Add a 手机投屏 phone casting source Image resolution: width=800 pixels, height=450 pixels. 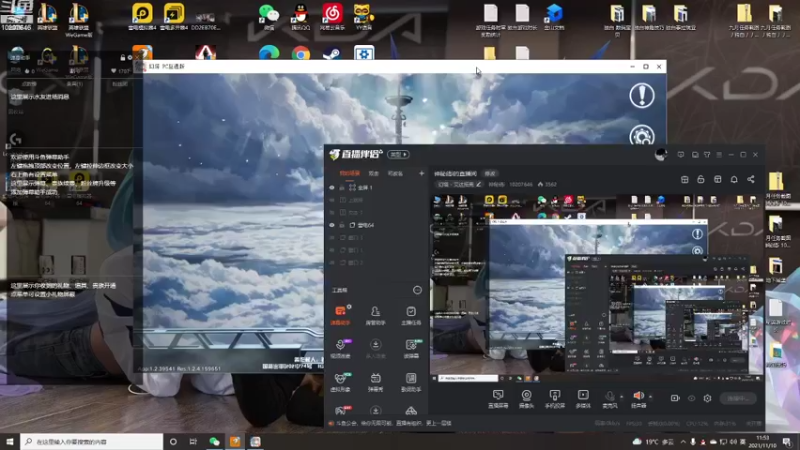click(x=555, y=398)
